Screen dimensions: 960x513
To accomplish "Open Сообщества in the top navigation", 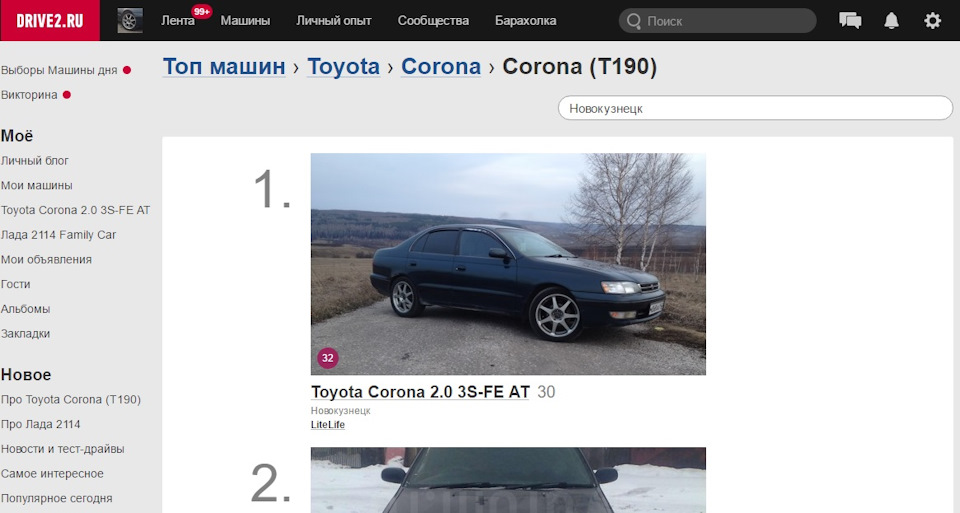I will tap(433, 21).
